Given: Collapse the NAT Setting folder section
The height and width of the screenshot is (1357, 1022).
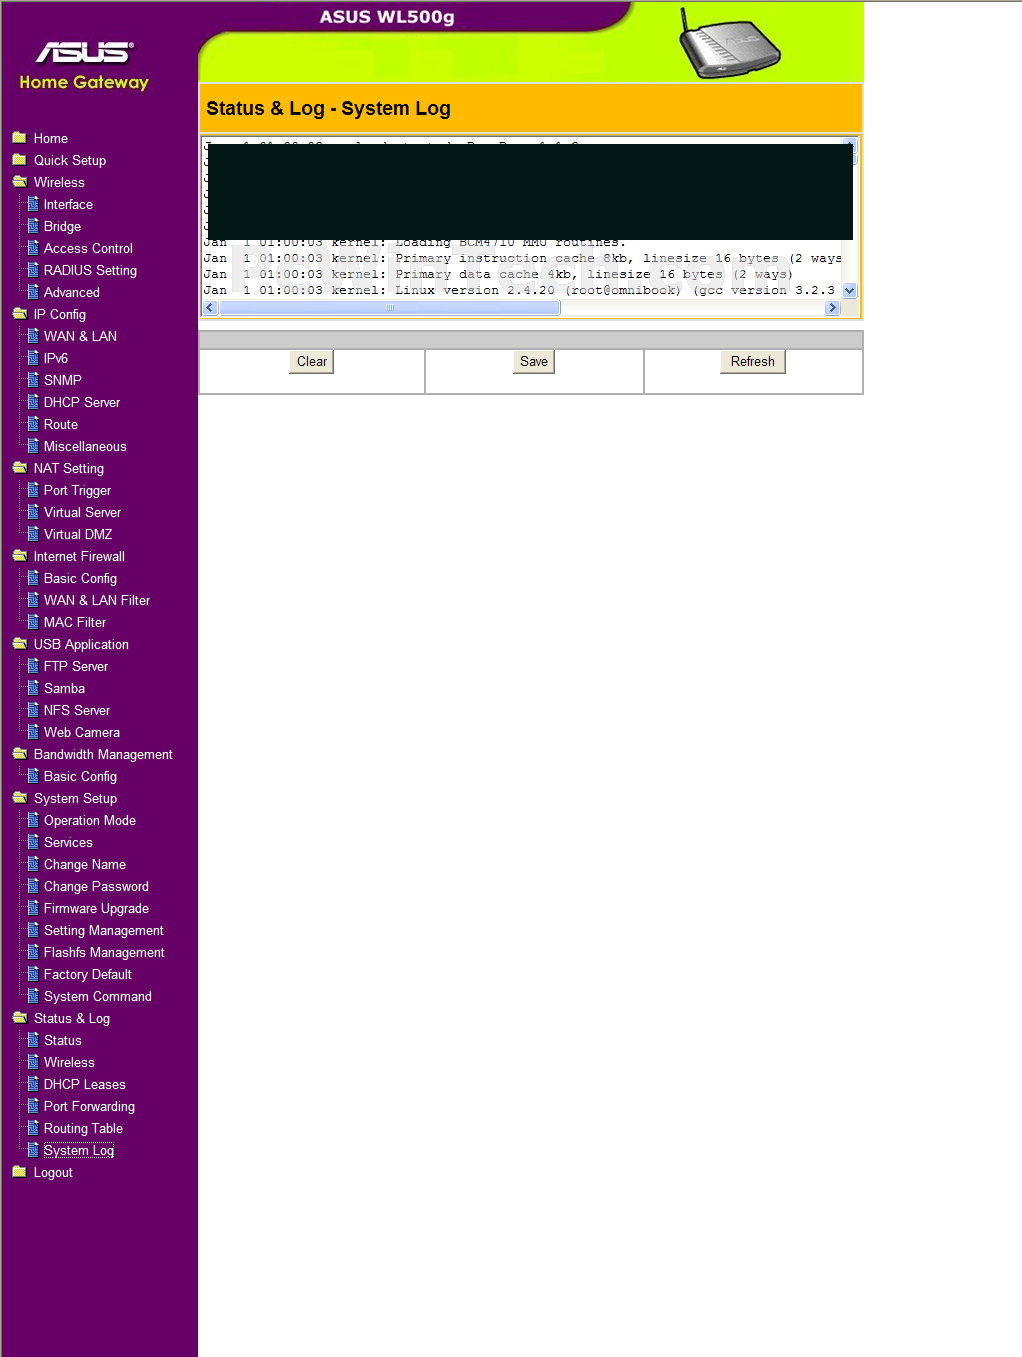Looking at the screenshot, I should (x=19, y=468).
